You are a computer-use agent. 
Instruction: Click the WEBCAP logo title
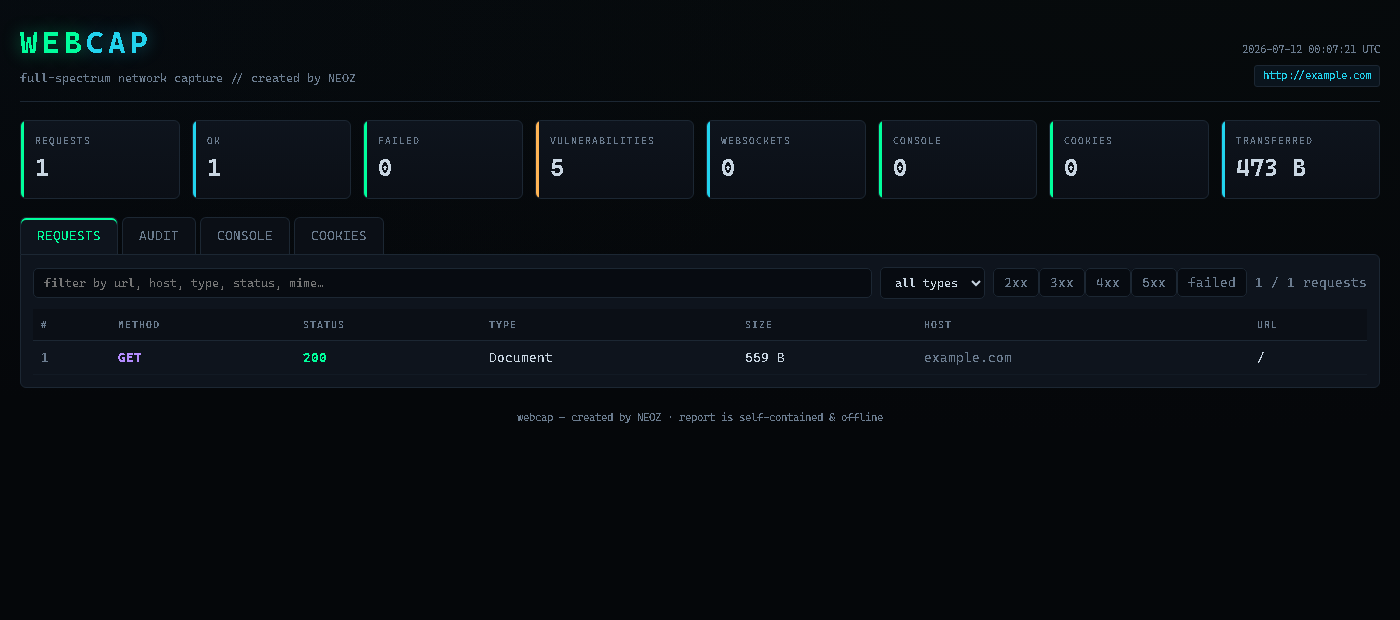pyautogui.click(x=85, y=43)
